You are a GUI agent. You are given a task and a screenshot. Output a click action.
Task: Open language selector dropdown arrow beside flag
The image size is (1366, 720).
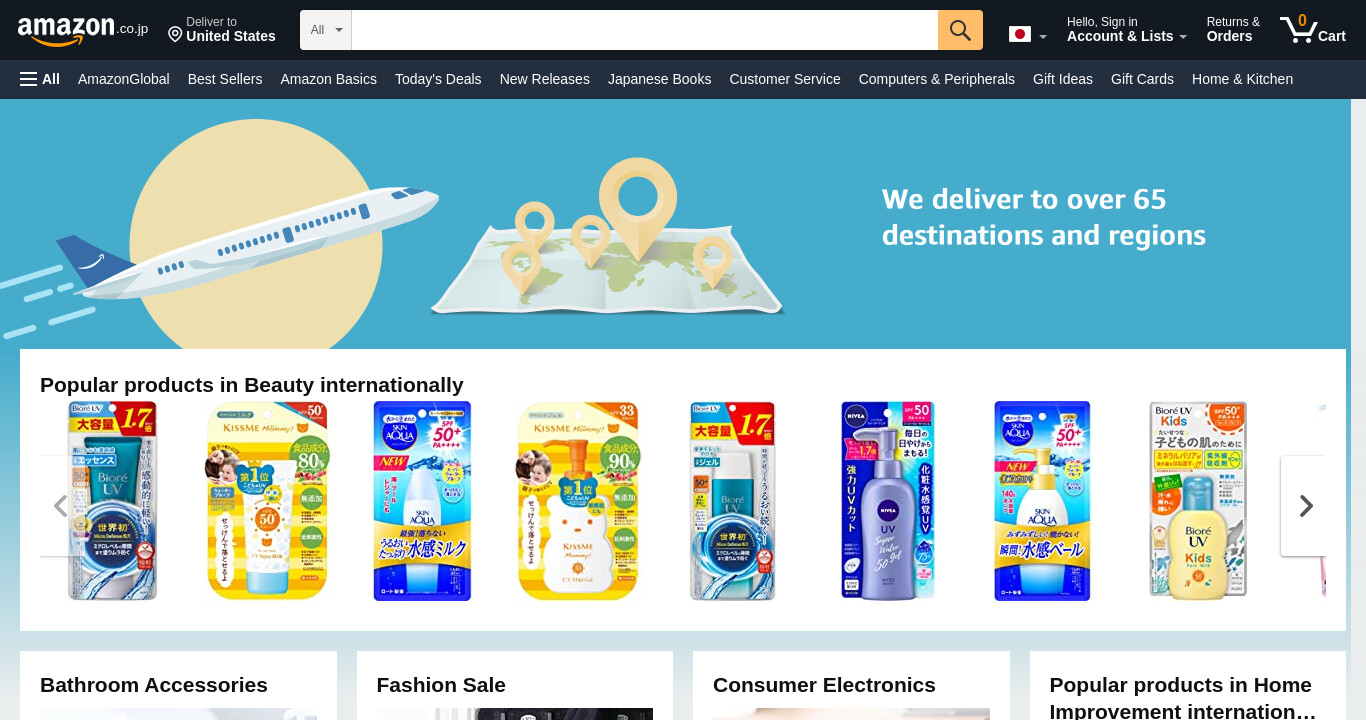[x=1043, y=37]
